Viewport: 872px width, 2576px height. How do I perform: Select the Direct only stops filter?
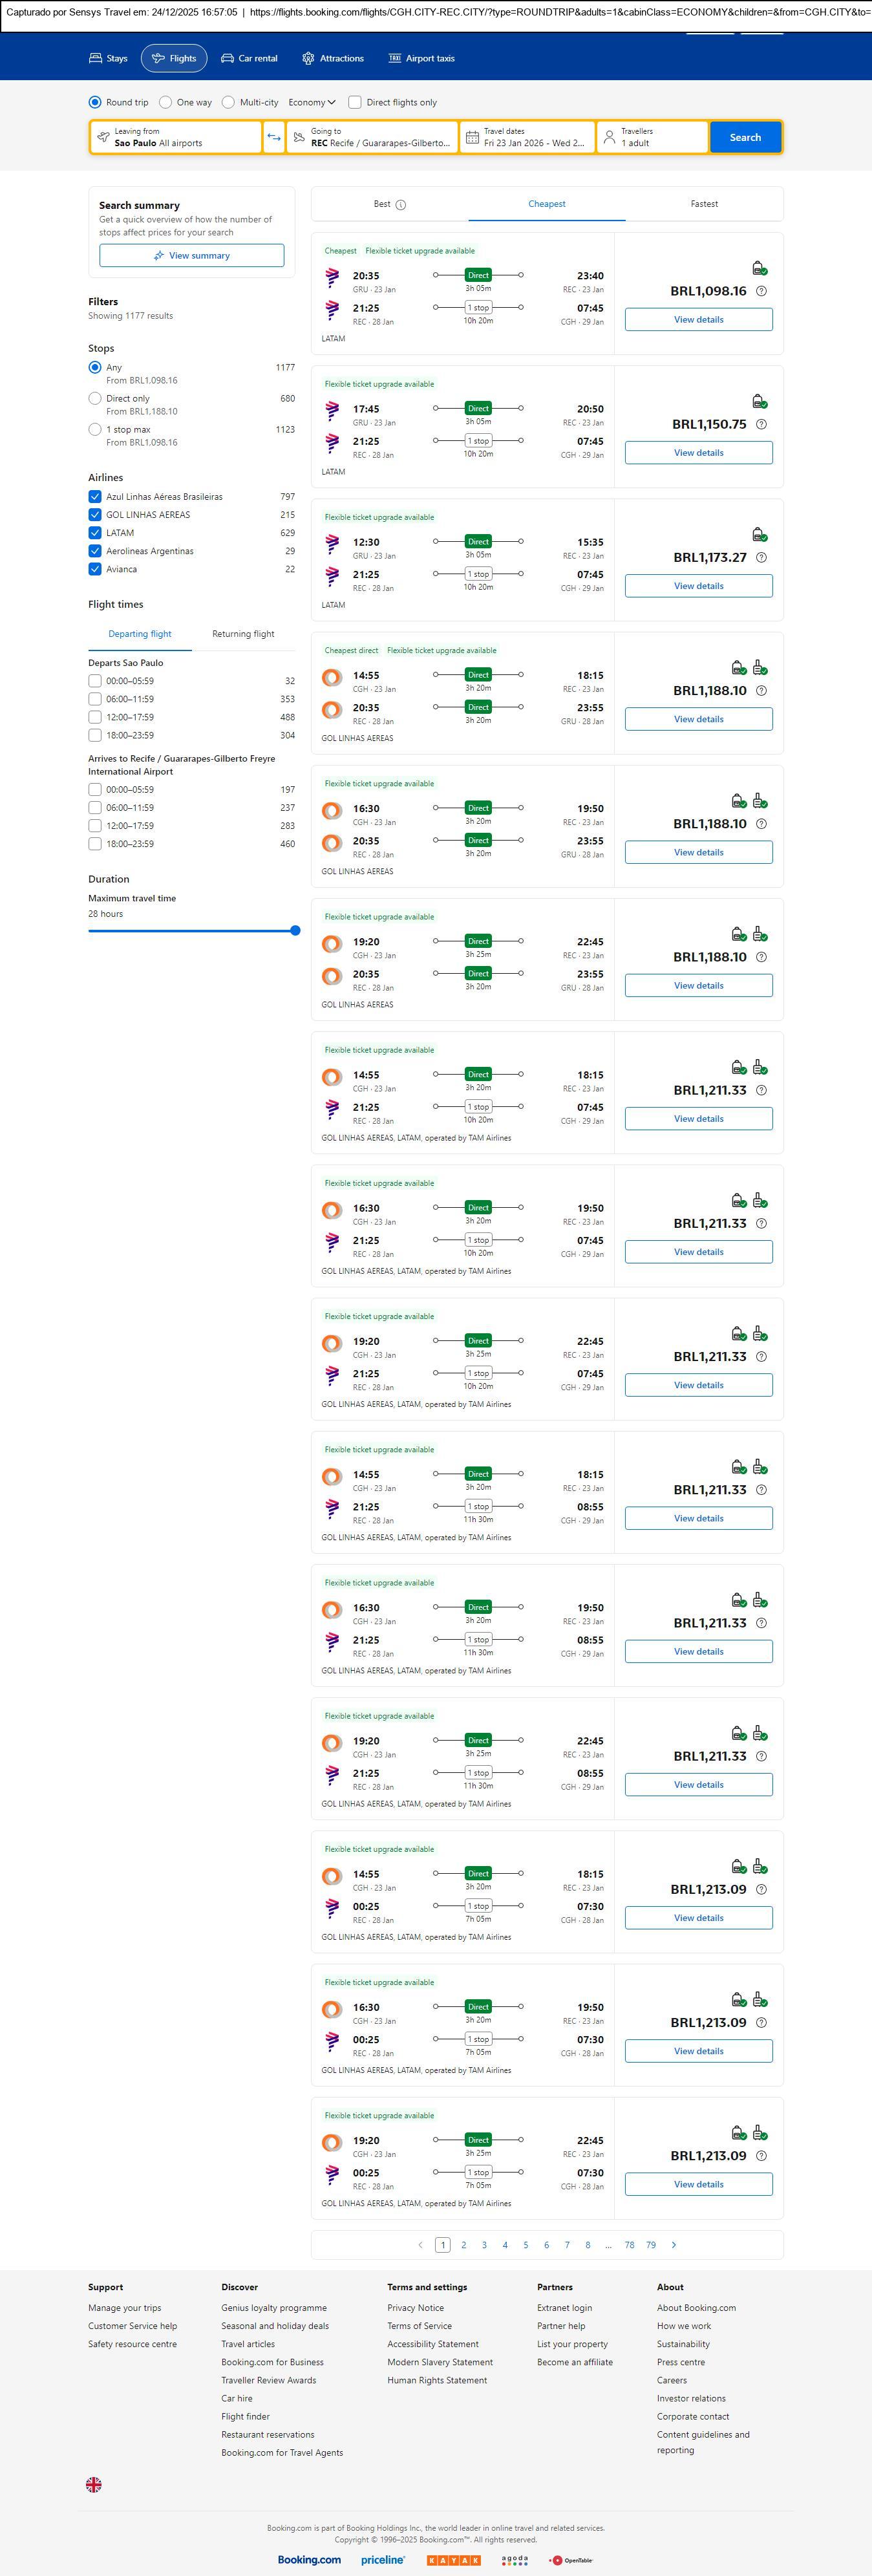point(95,399)
